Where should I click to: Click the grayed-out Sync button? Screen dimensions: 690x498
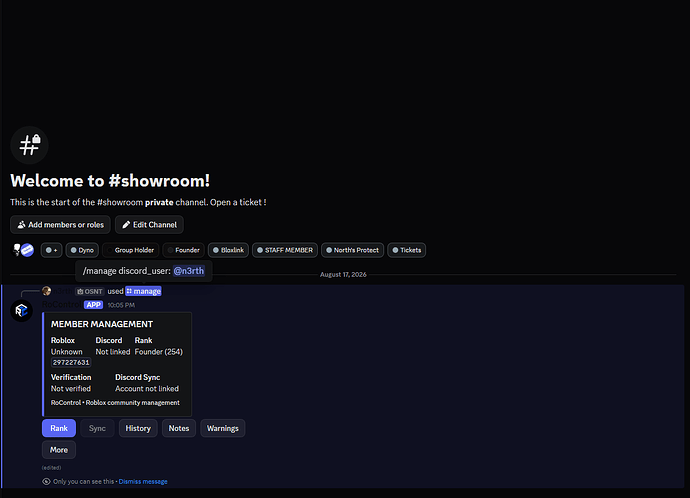point(97,428)
